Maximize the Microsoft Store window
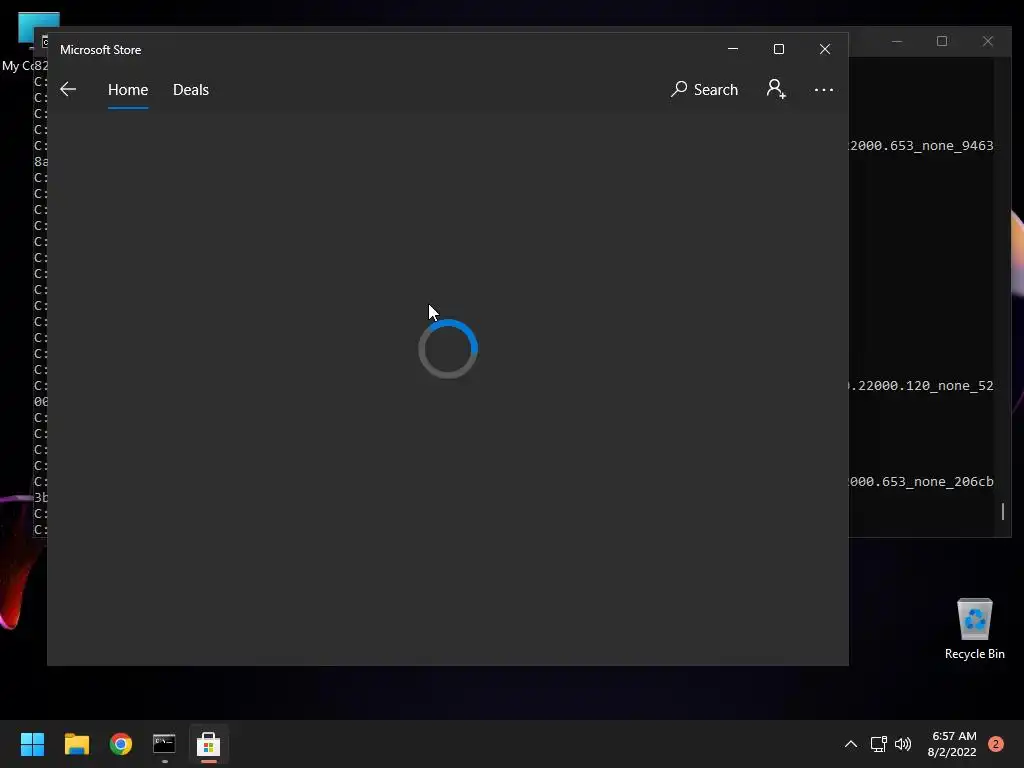The height and width of the screenshot is (768, 1024). pos(778,49)
